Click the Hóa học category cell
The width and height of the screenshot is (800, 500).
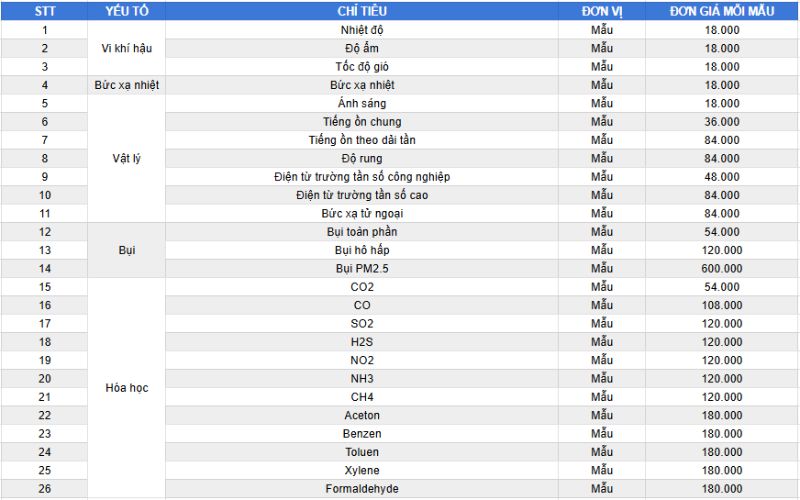[x=126, y=387]
